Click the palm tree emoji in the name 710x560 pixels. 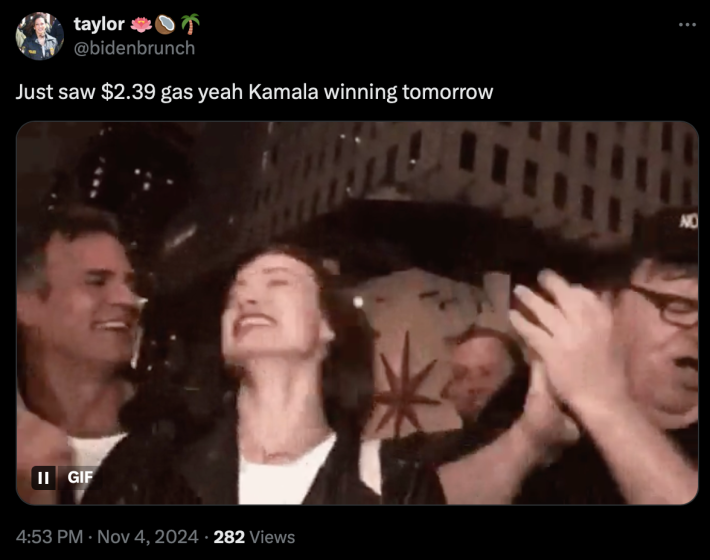[190, 24]
